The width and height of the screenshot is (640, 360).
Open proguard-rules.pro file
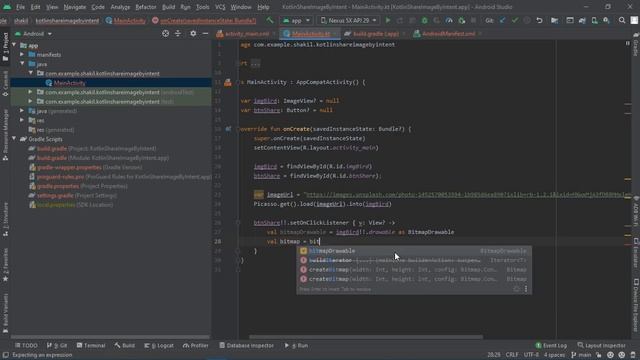click(x=120, y=177)
